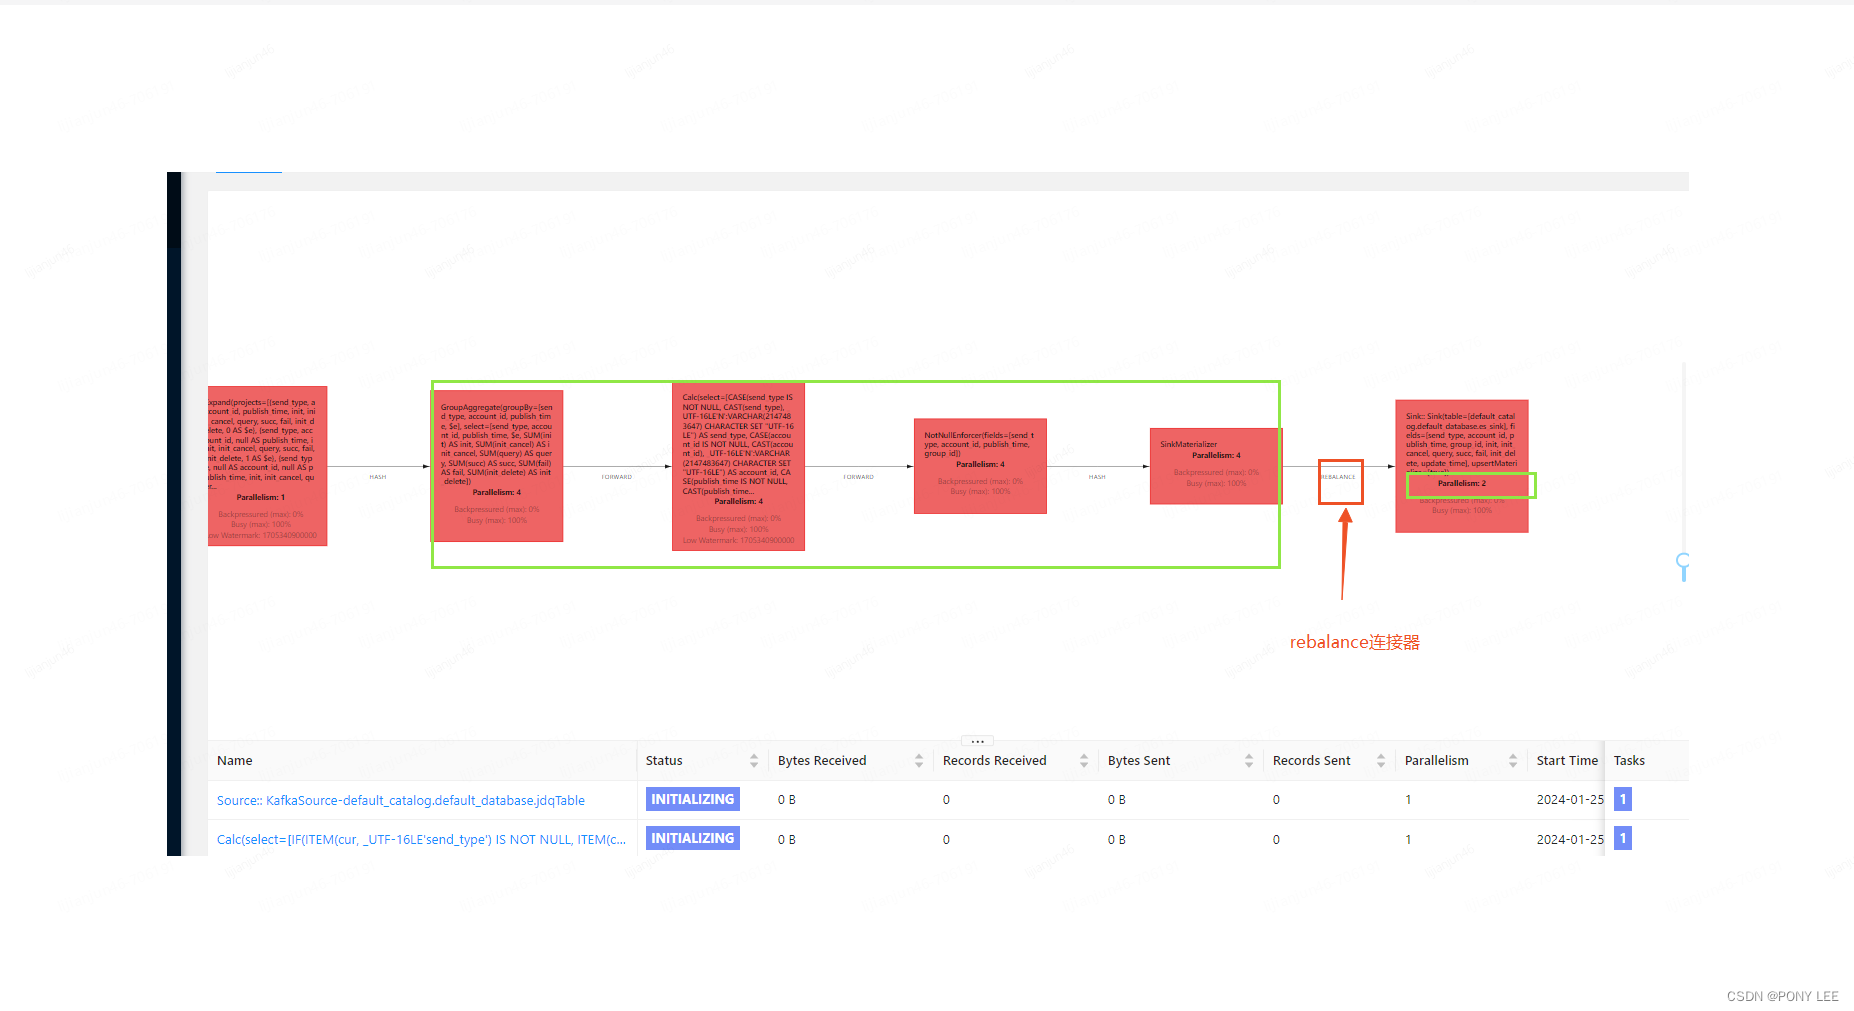Sort table by Status column arrows

(x=754, y=761)
